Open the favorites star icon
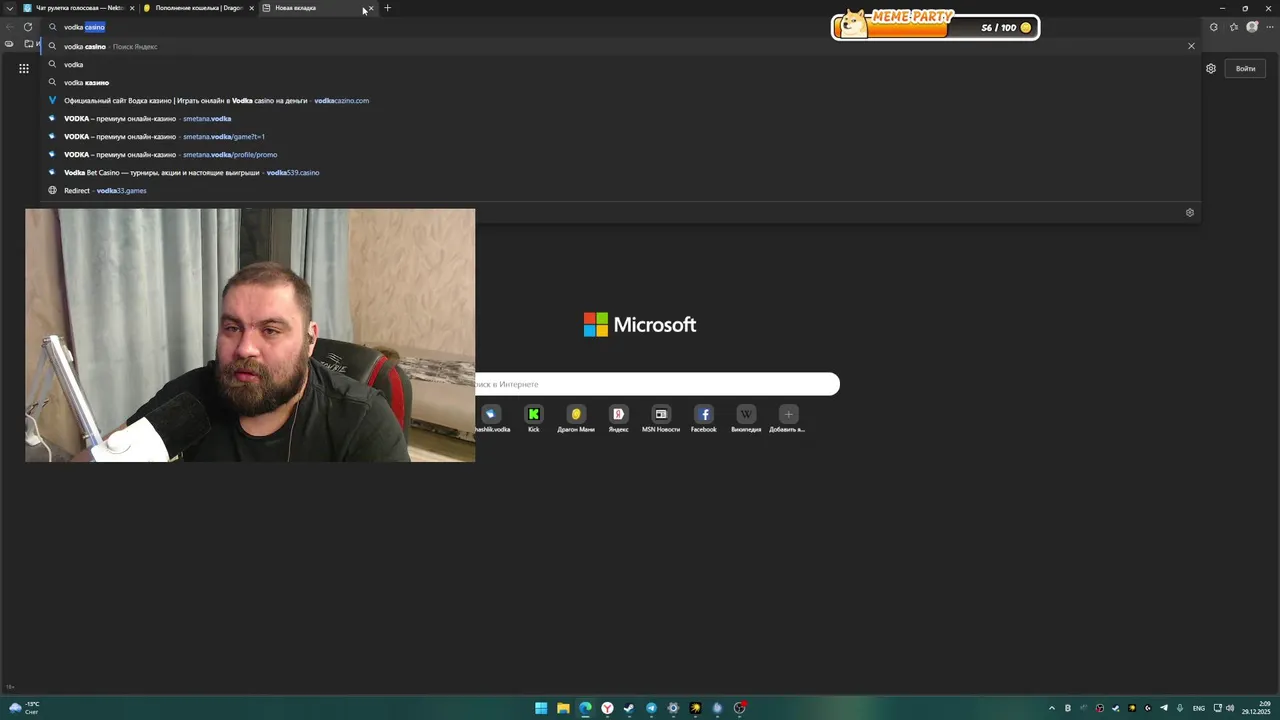1280x720 pixels. (1234, 27)
